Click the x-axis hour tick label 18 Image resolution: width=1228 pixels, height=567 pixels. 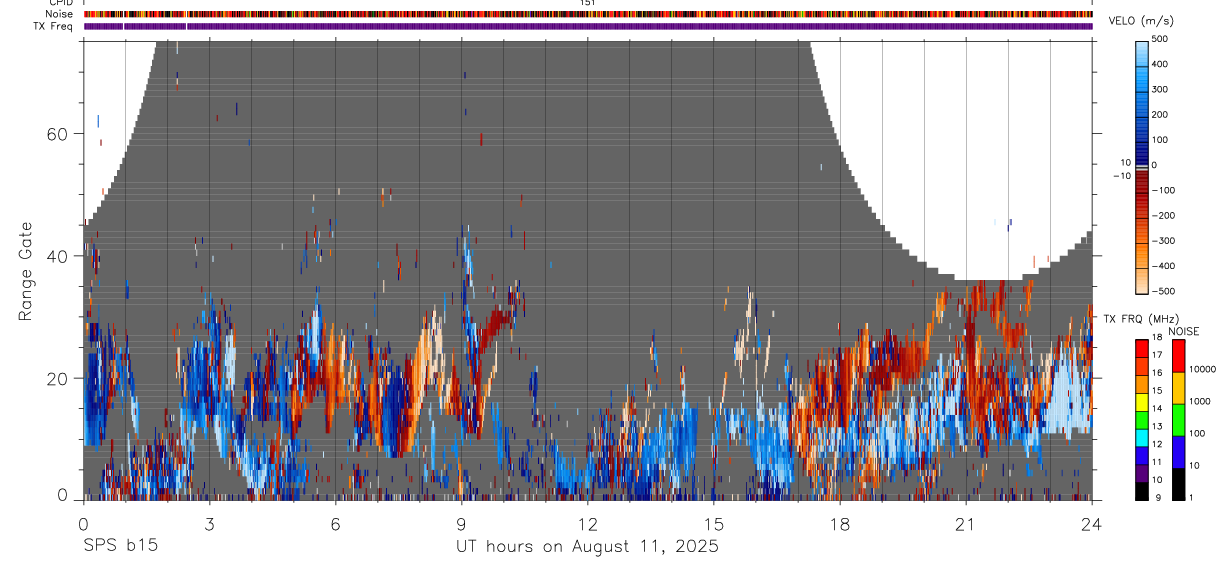tap(840, 524)
